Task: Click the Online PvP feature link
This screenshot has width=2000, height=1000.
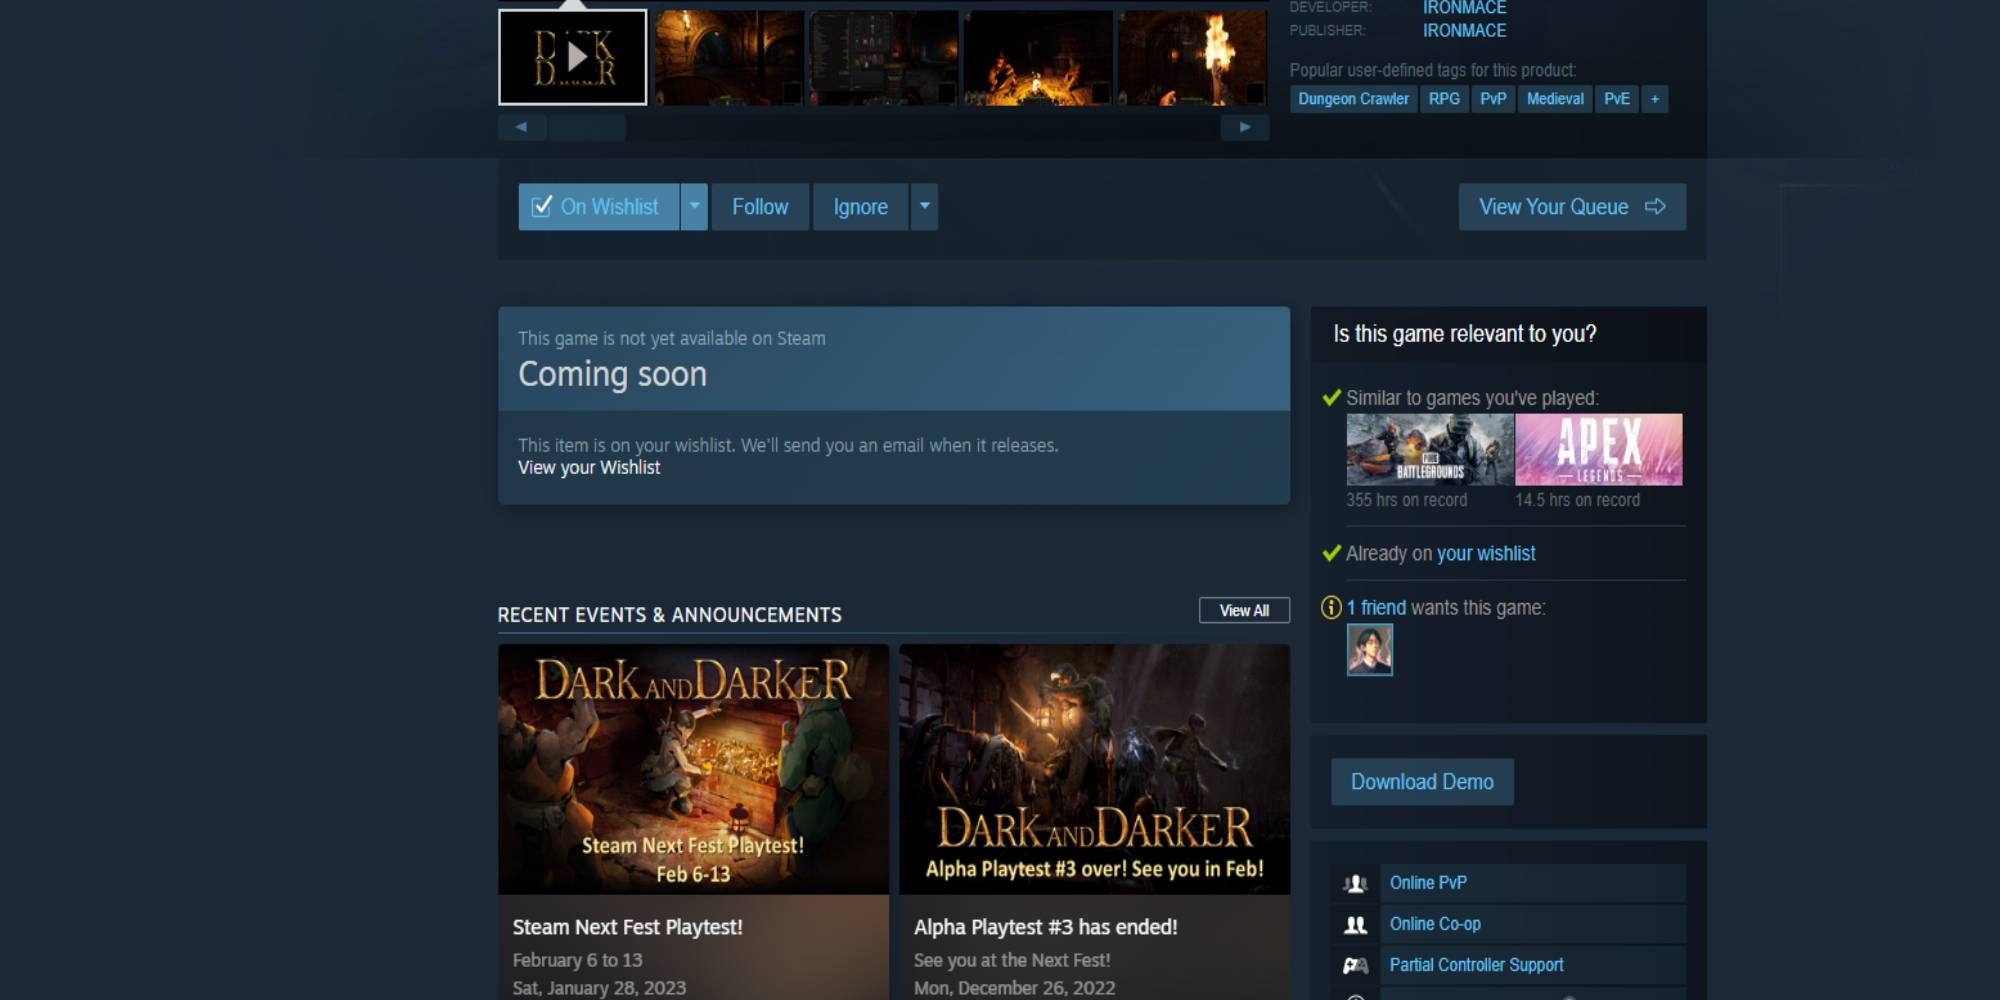Action: [x=1428, y=883]
